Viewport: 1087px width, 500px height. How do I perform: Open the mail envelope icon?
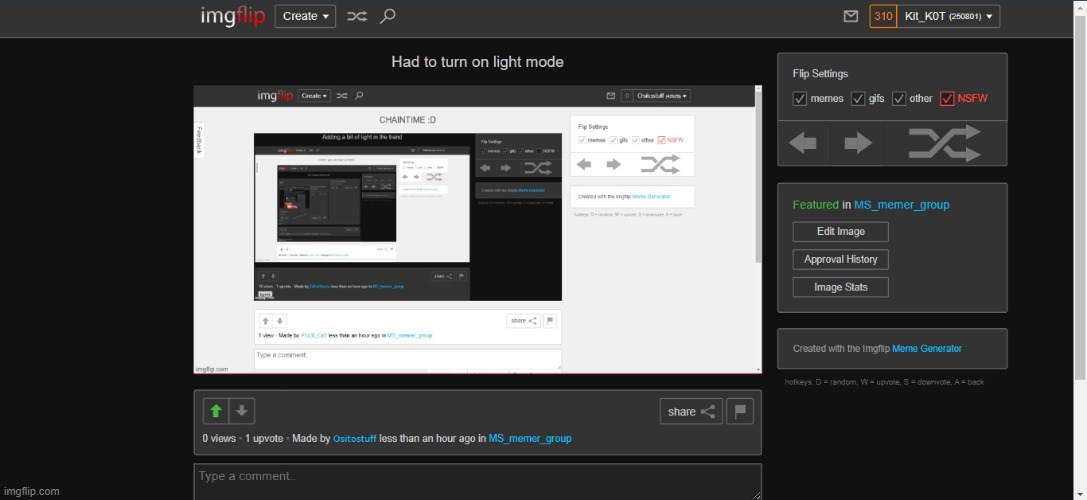(x=851, y=16)
